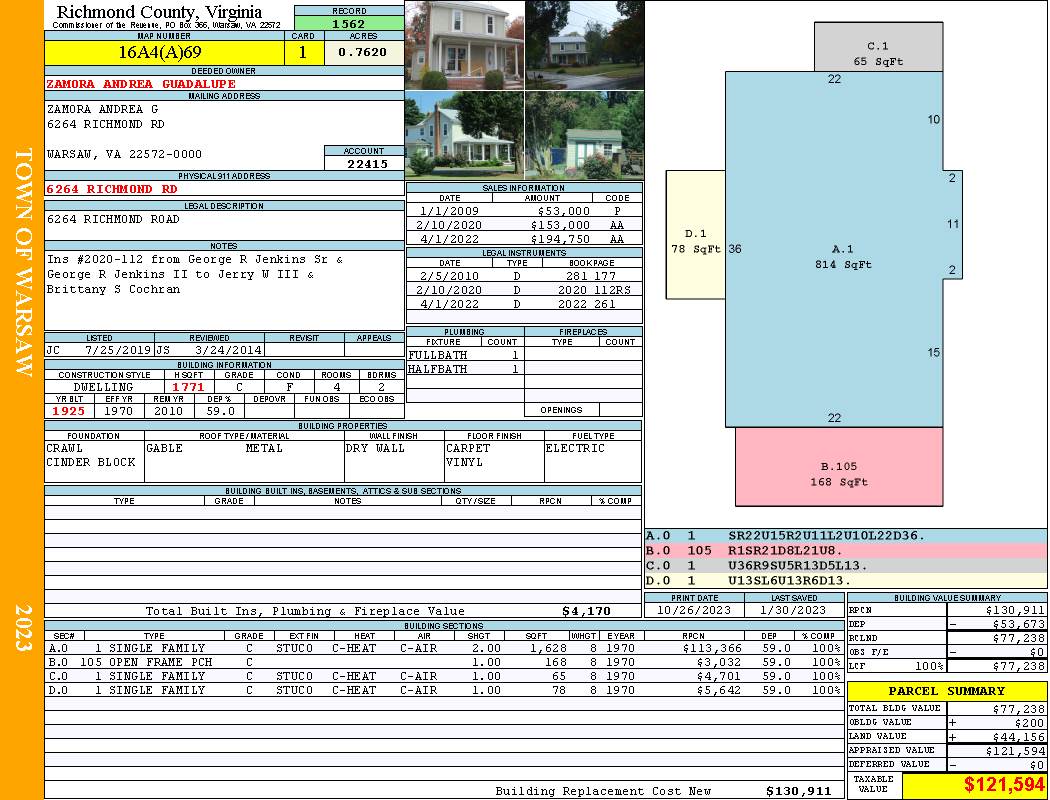Select RPCN value $3,032
This screenshot has width=1050, height=800.
tap(718, 662)
